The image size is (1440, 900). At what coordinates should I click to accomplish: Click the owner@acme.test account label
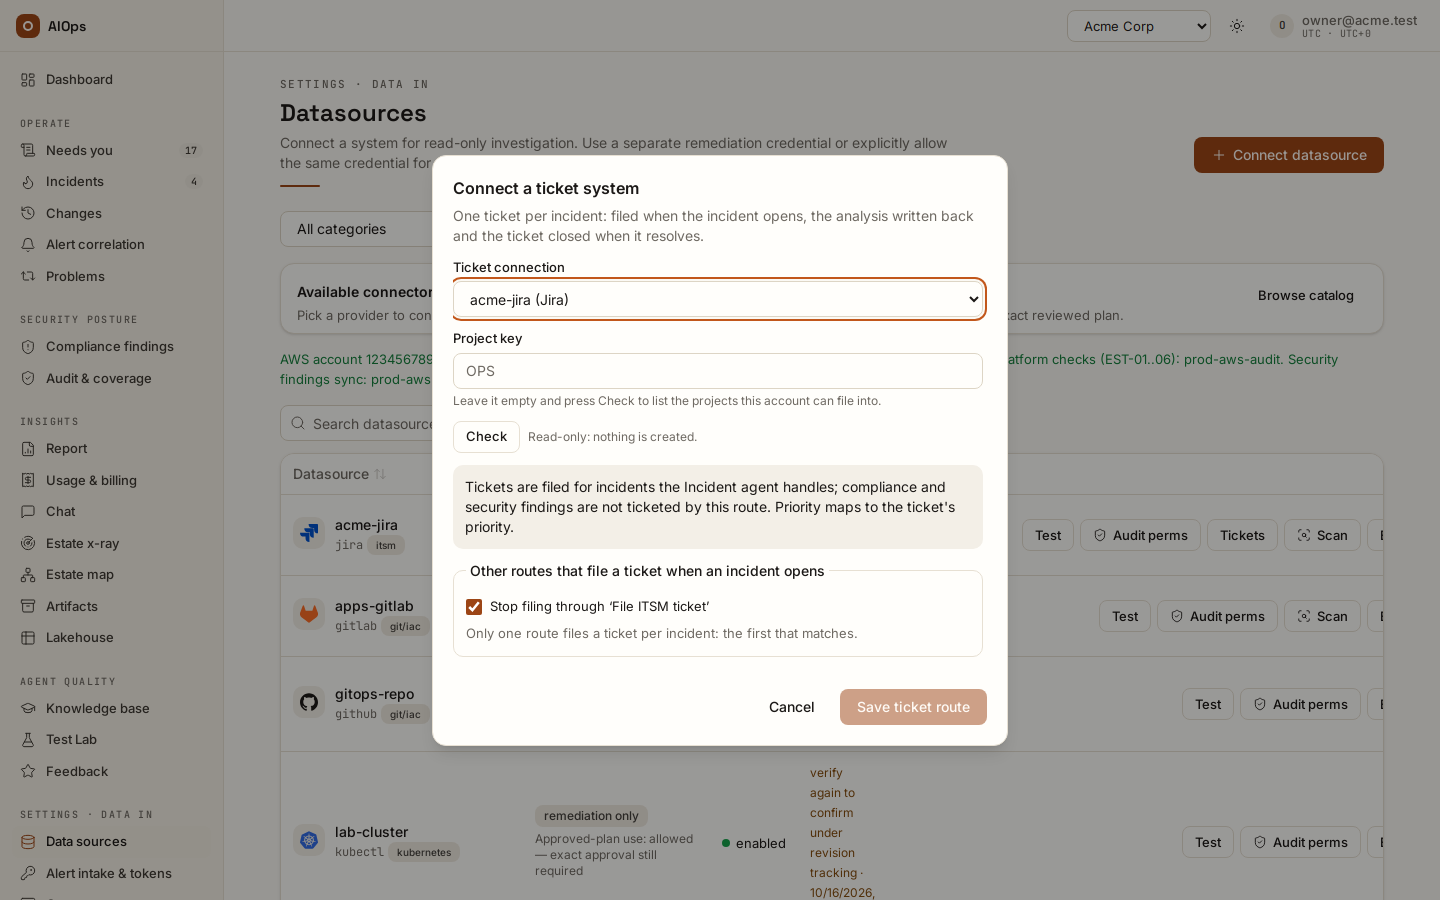[x=1359, y=20]
